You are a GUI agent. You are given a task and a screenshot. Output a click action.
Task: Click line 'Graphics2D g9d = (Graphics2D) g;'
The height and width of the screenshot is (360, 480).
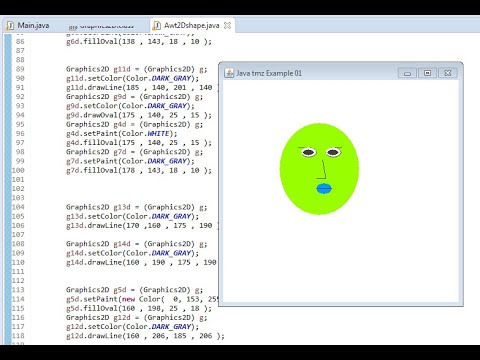coord(134,97)
